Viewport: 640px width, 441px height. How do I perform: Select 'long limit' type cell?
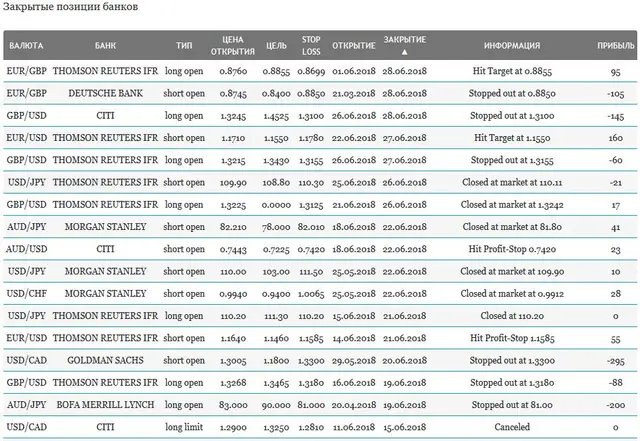point(184,427)
